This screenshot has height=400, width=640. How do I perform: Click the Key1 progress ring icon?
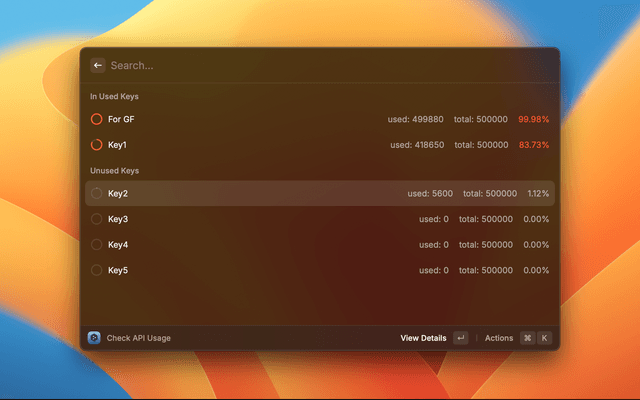(97, 144)
